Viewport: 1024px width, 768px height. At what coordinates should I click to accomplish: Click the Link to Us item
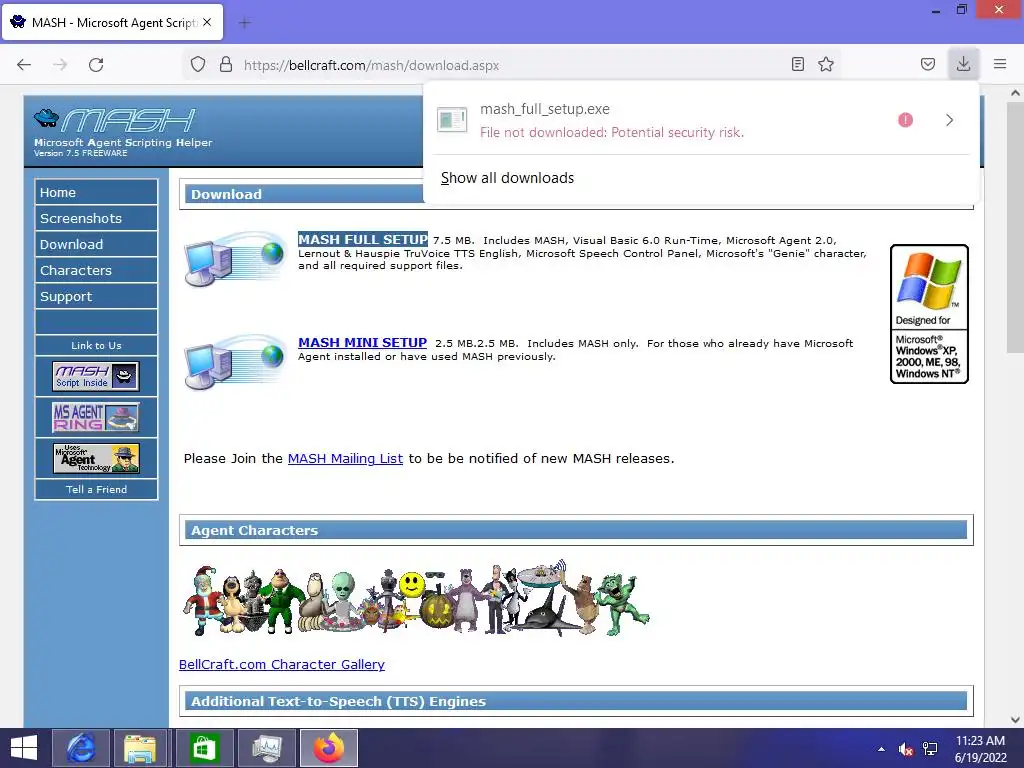[x=96, y=345]
